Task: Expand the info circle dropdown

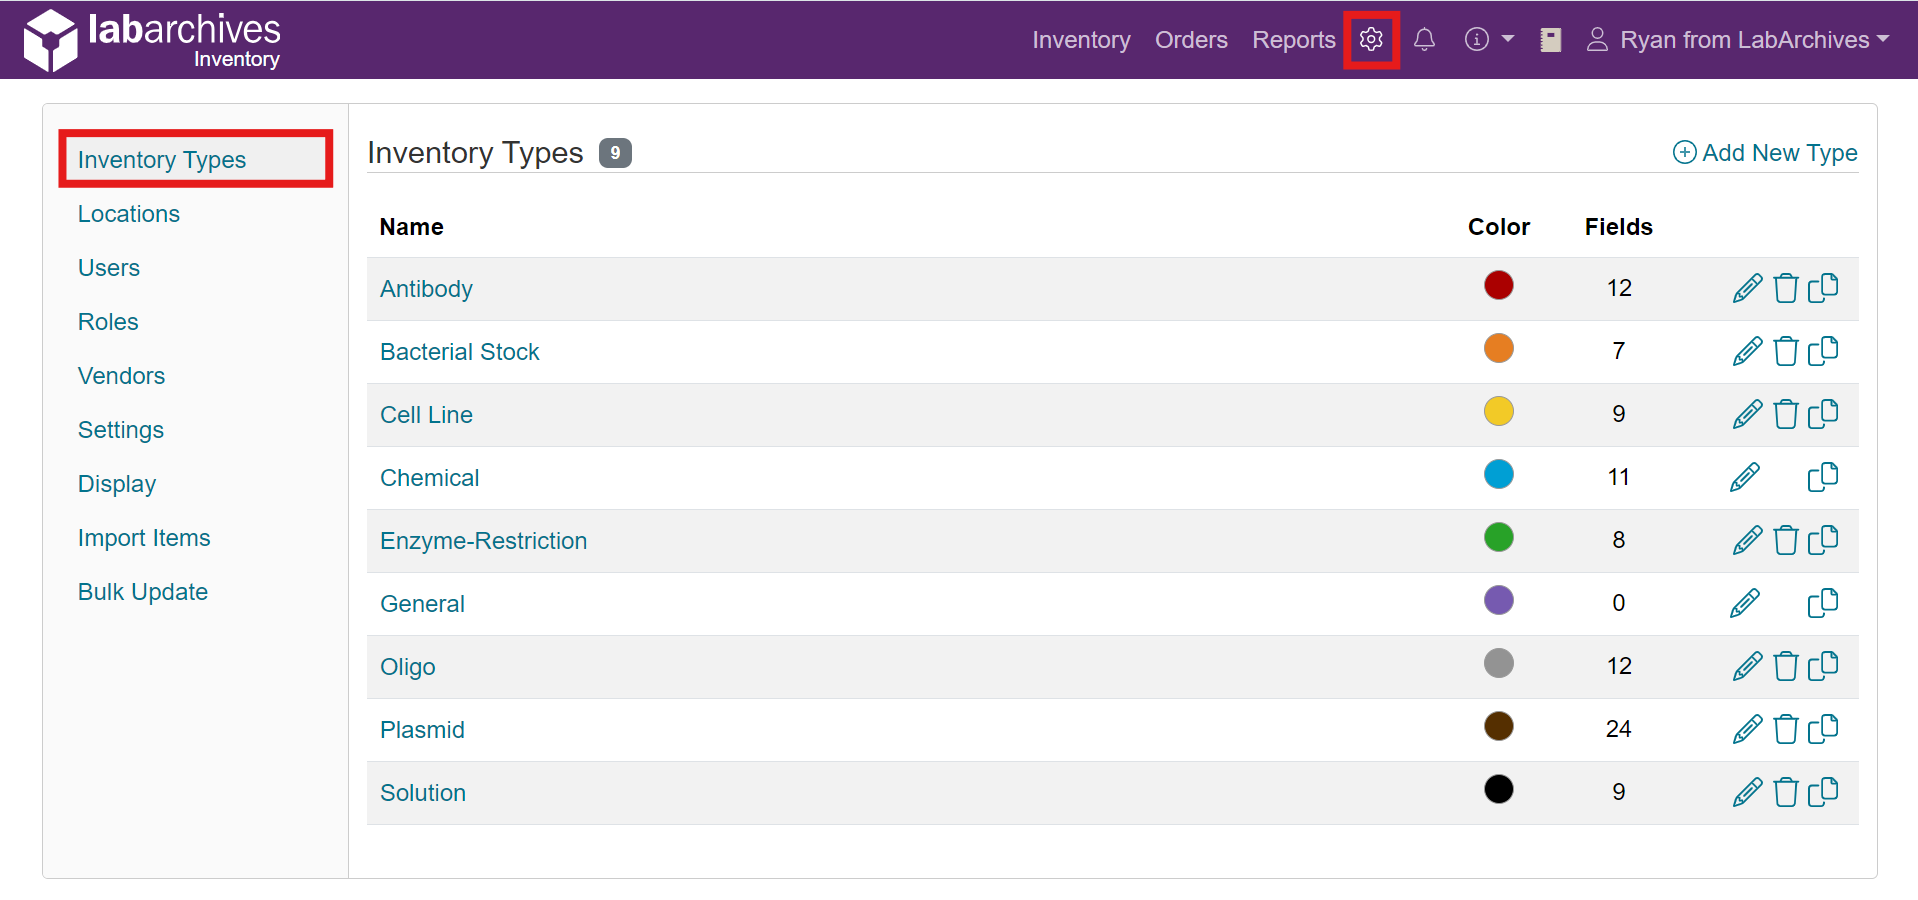Action: 1488,40
